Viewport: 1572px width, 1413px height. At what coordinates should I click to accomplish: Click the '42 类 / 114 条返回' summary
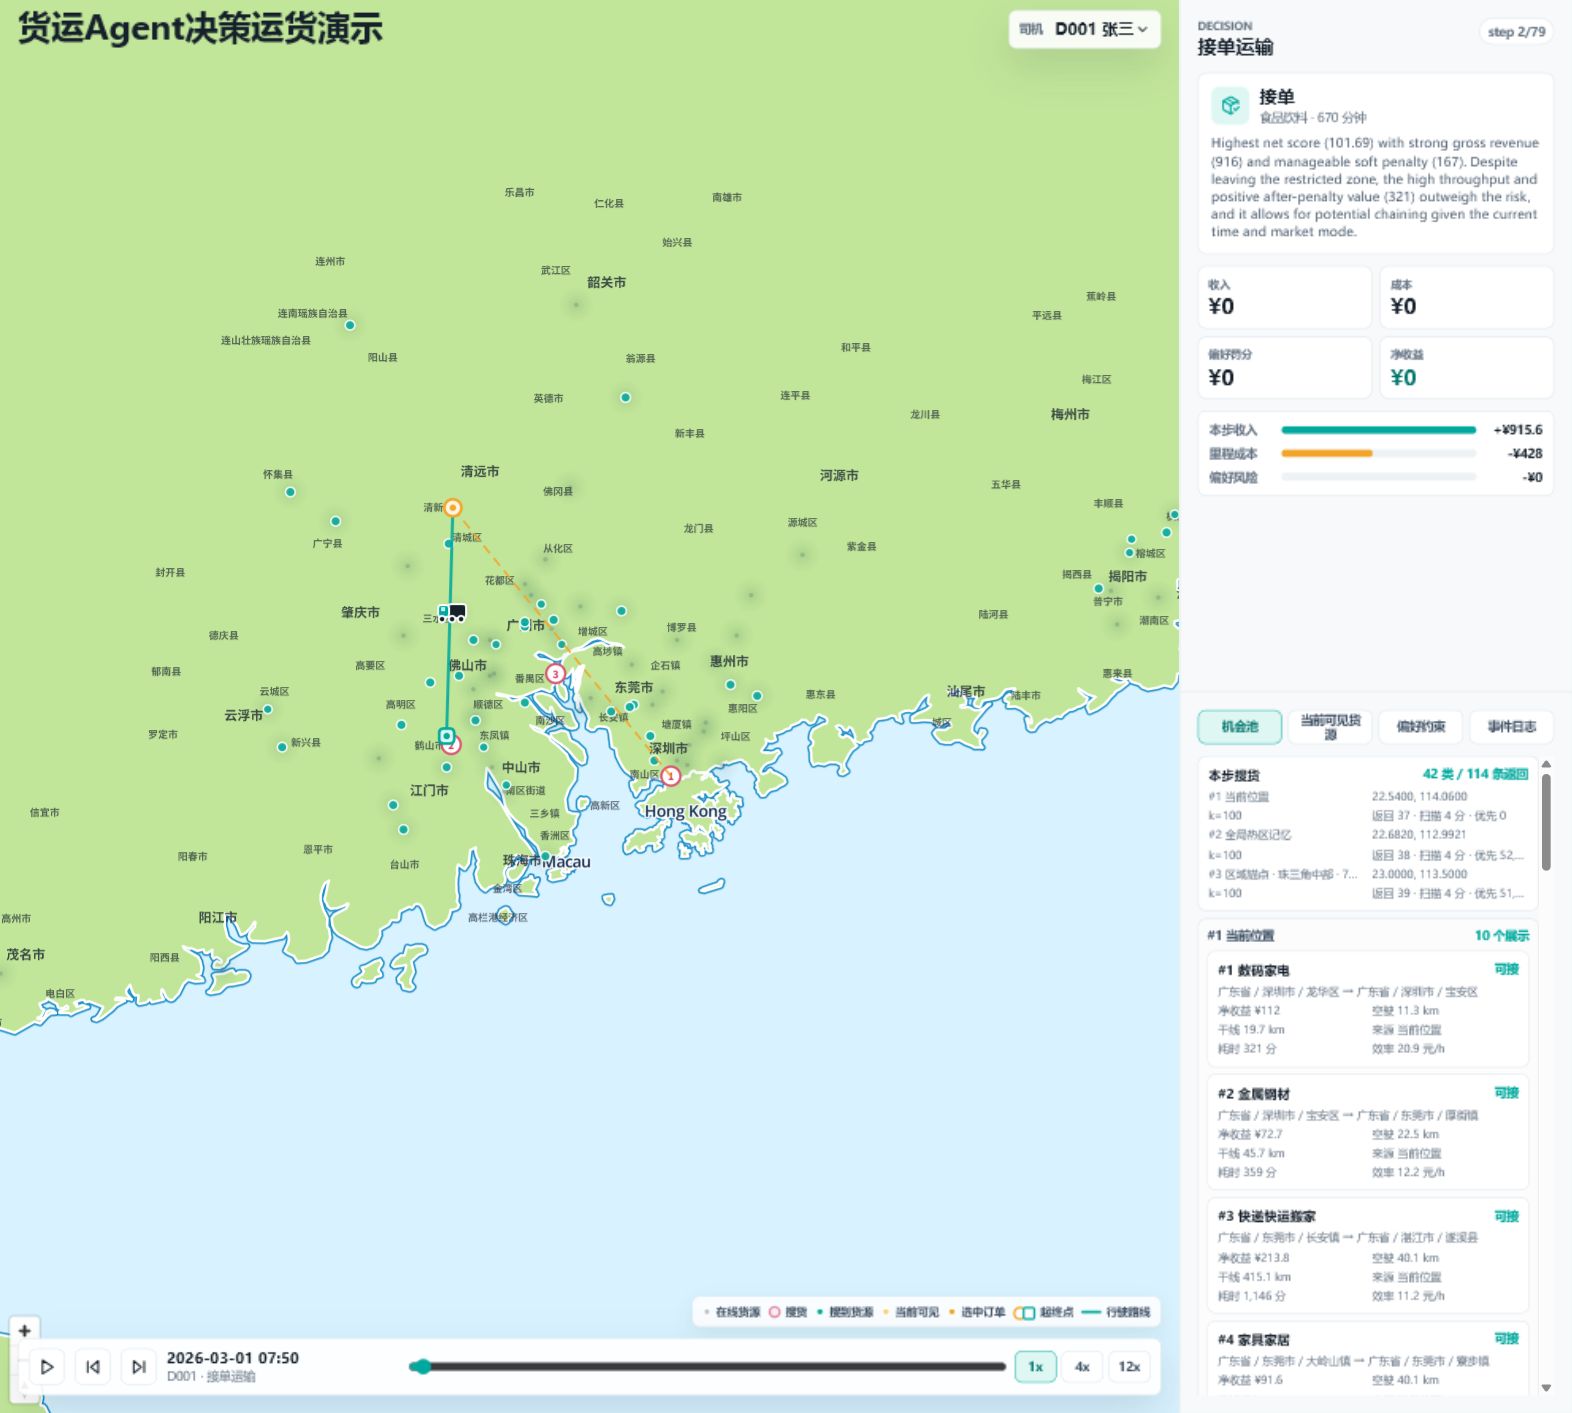(1475, 774)
